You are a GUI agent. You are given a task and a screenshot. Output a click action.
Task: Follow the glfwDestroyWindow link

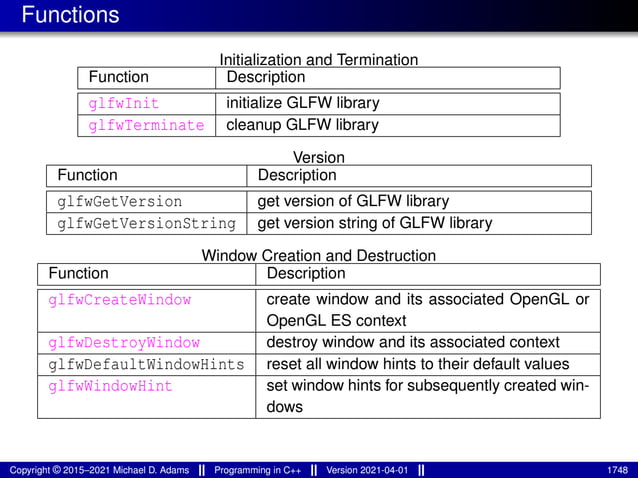(124, 343)
